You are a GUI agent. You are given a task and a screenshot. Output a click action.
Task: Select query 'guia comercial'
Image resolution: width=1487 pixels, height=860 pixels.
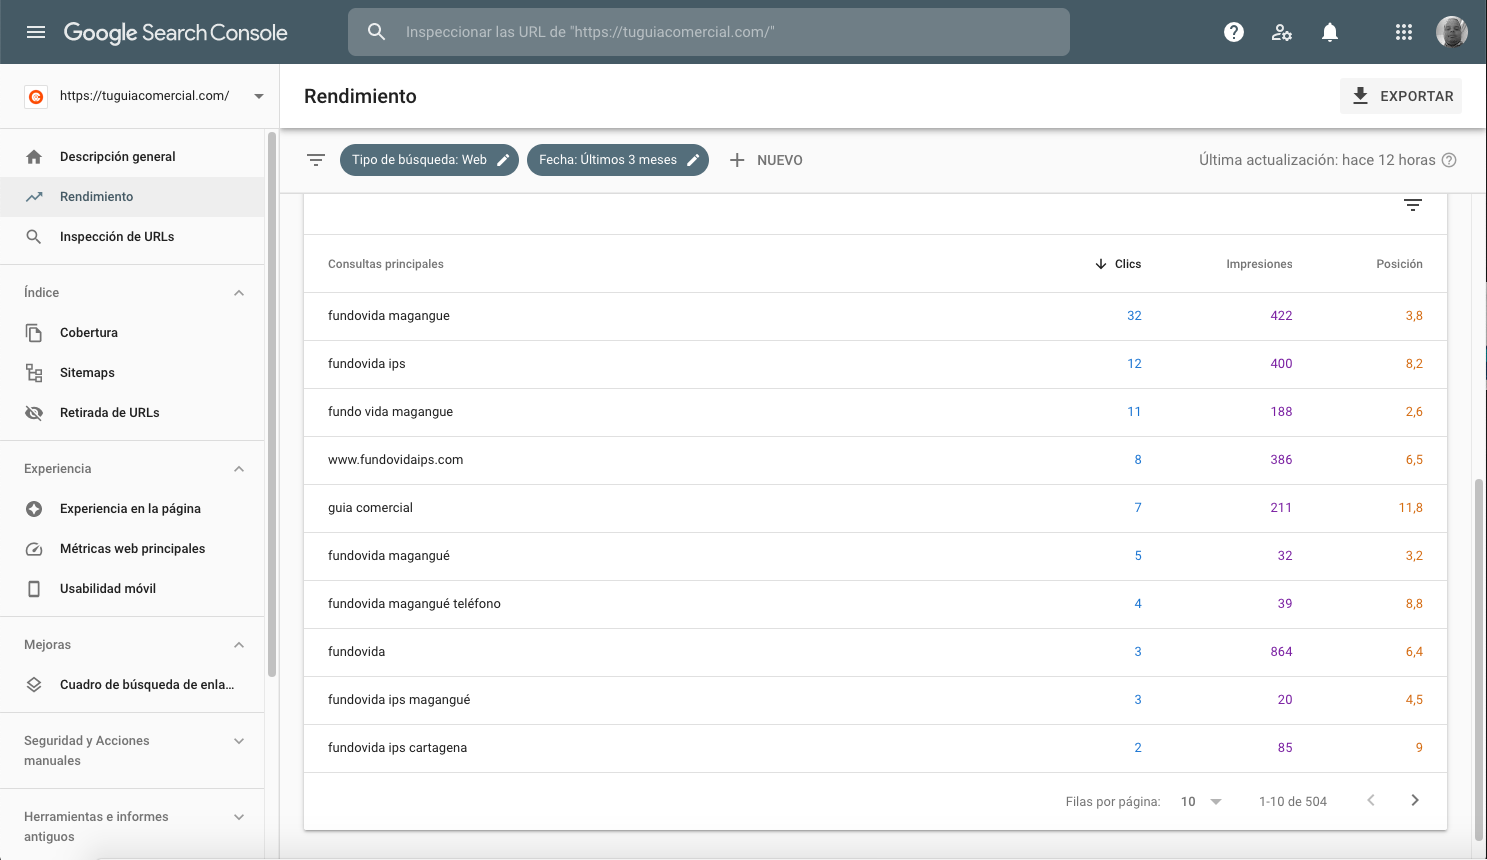875,508
